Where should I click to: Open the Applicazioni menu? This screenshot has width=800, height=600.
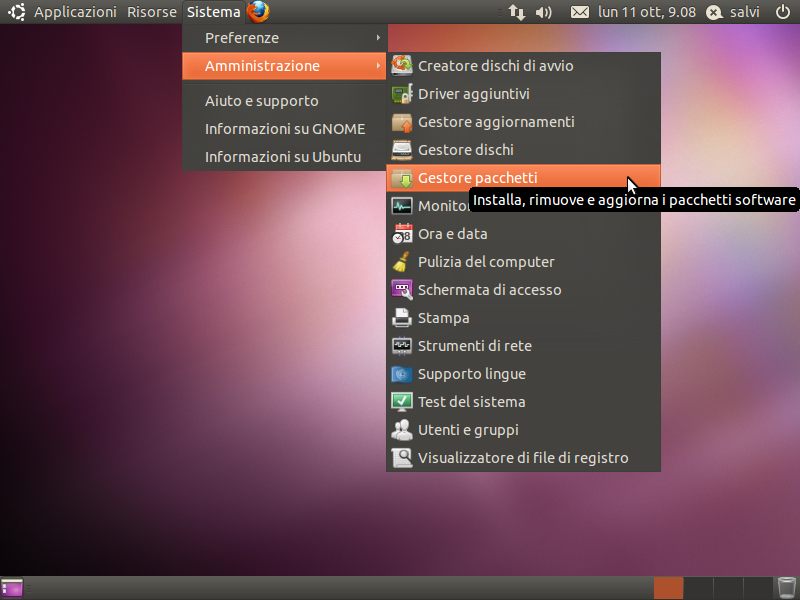[76, 12]
